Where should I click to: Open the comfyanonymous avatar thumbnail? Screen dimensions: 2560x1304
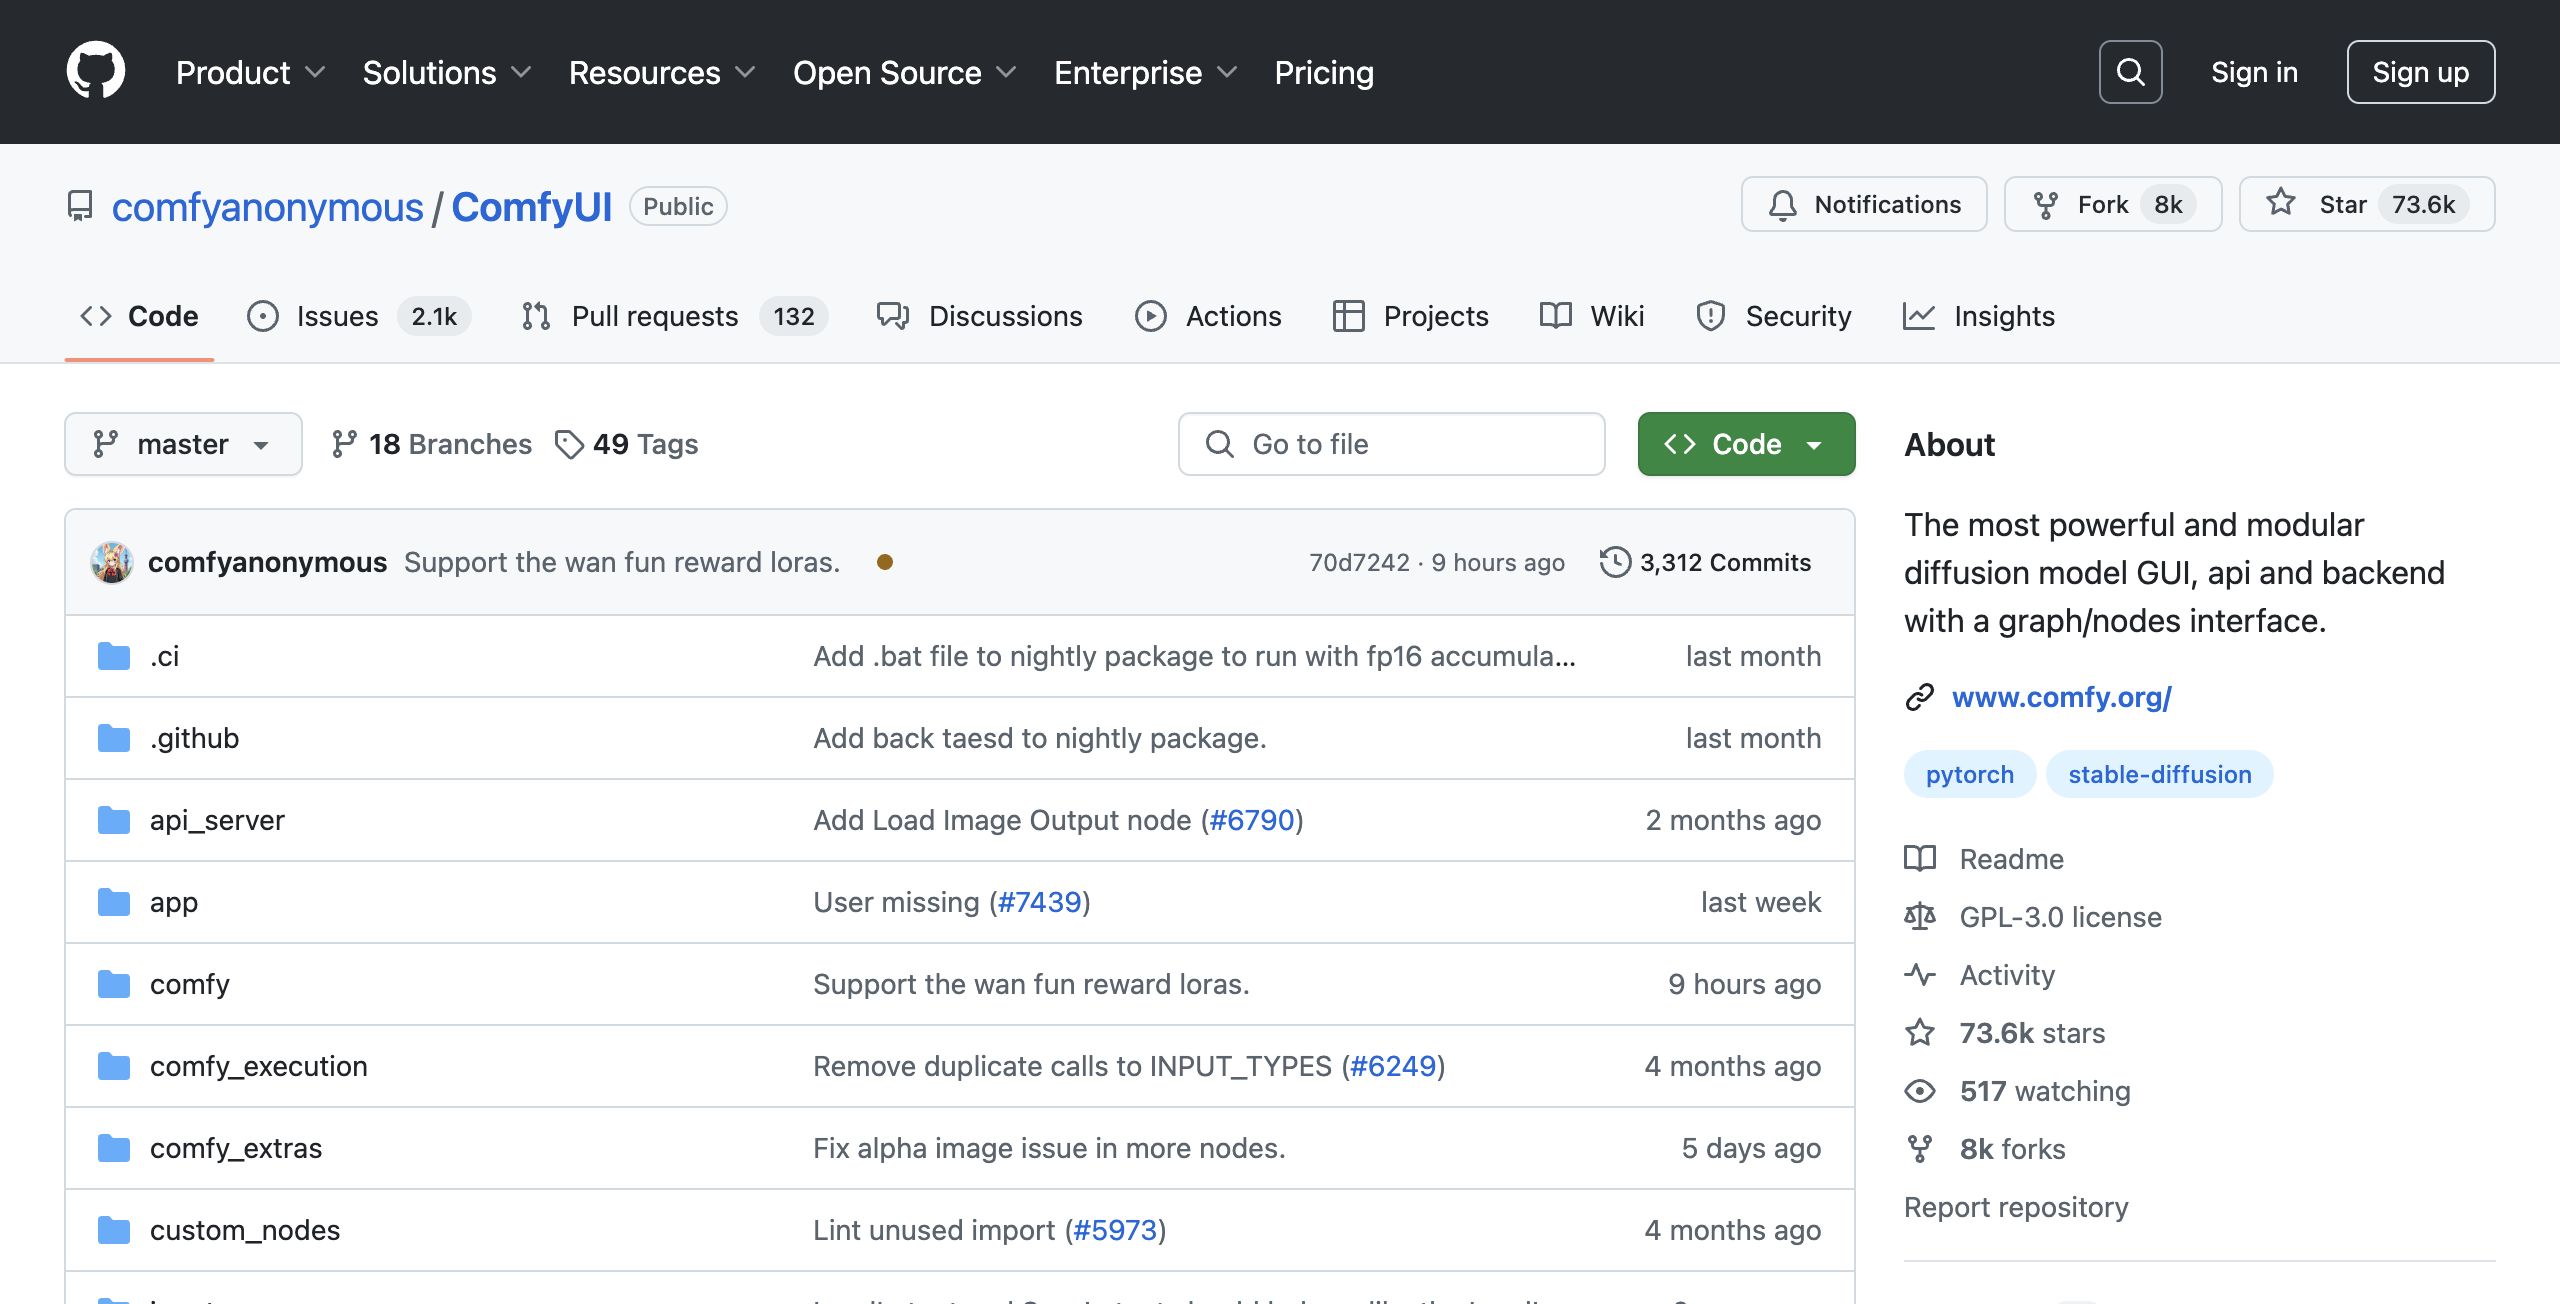[112, 562]
